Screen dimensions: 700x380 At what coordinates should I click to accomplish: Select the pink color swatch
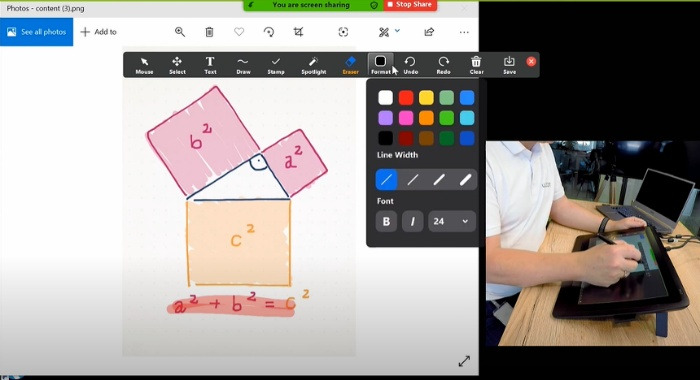click(406, 118)
